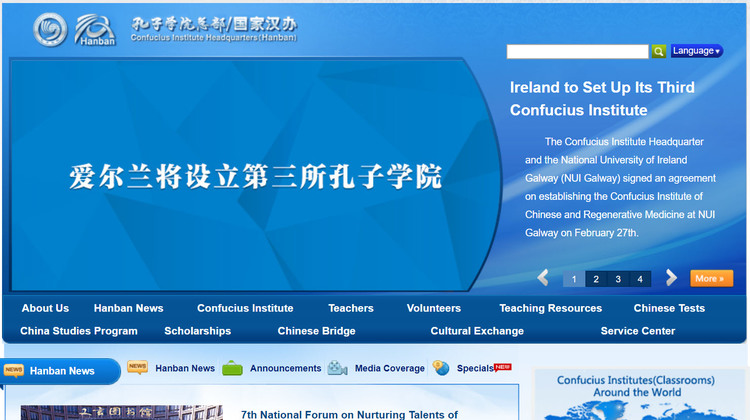Open 7th National Forum article link
This screenshot has height=420, width=750.
point(349,414)
